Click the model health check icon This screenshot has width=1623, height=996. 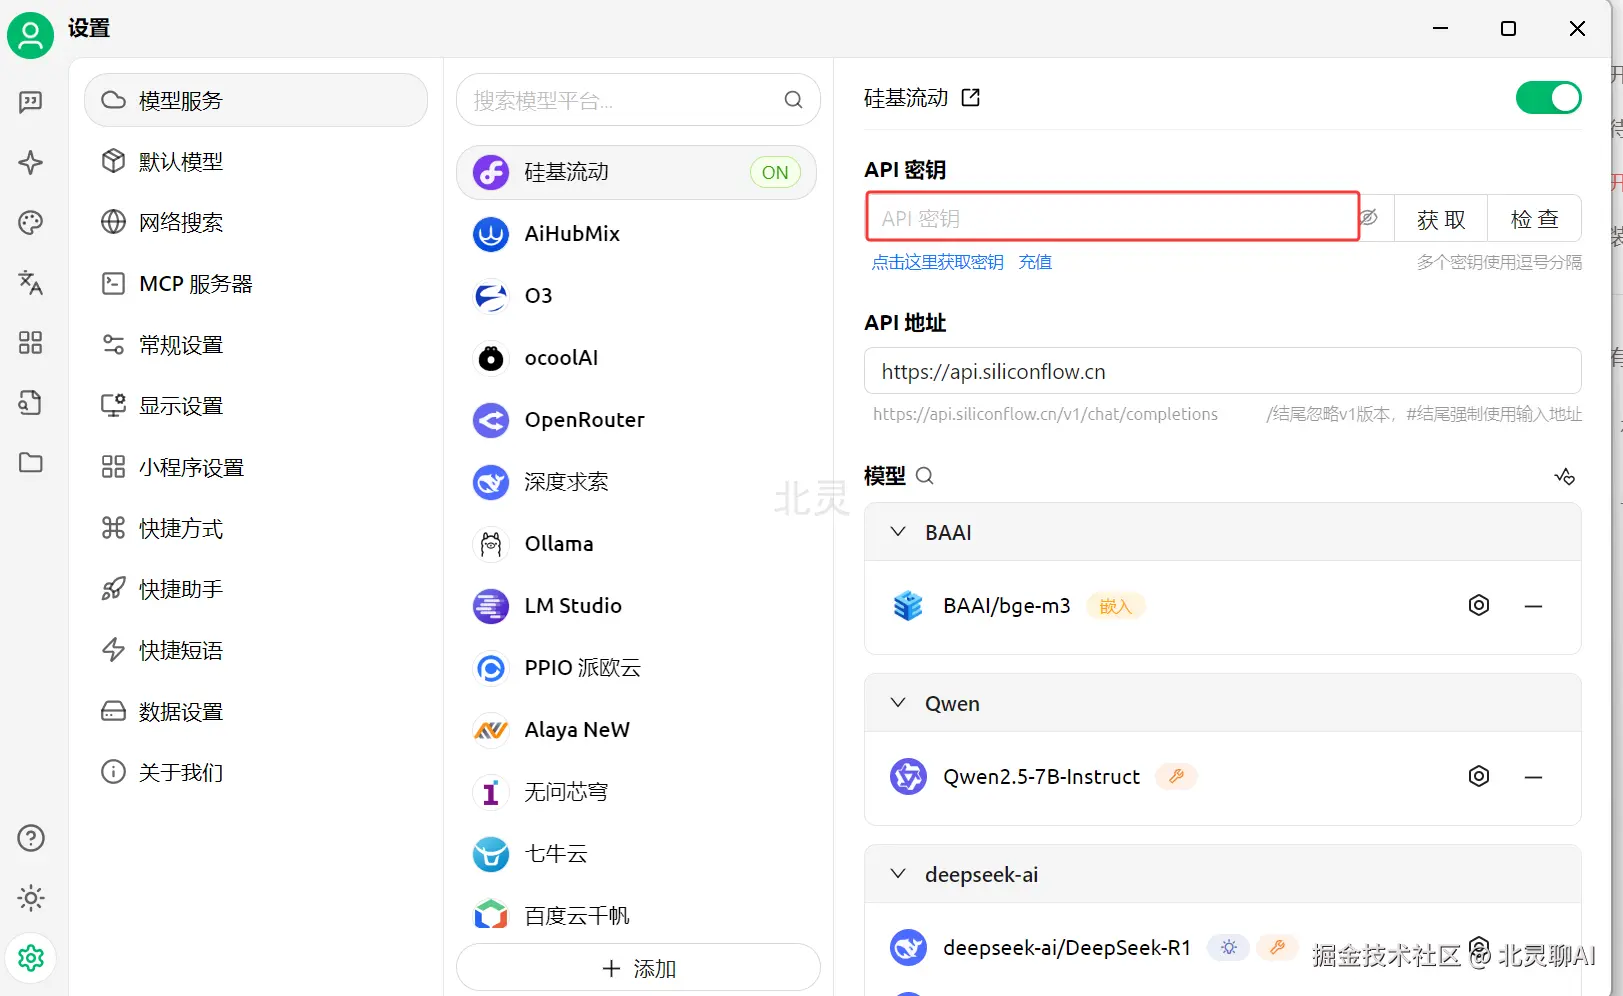(x=1565, y=476)
